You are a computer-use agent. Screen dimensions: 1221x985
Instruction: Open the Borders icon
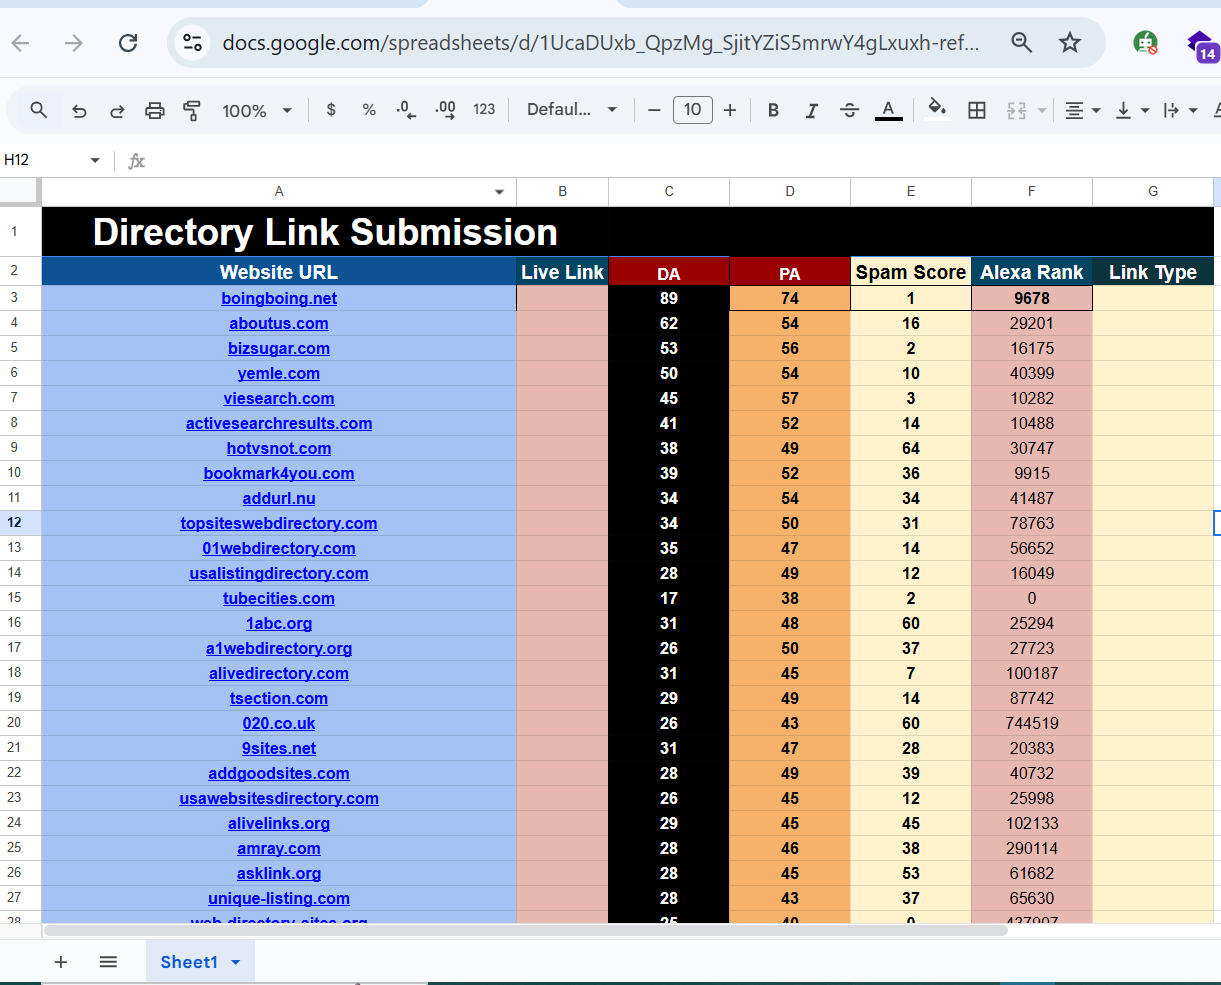point(977,110)
